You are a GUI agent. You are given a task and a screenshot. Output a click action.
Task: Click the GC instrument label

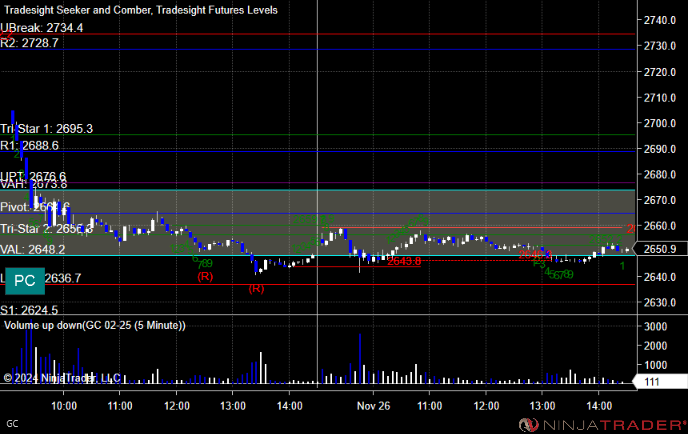[x=12, y=424]
